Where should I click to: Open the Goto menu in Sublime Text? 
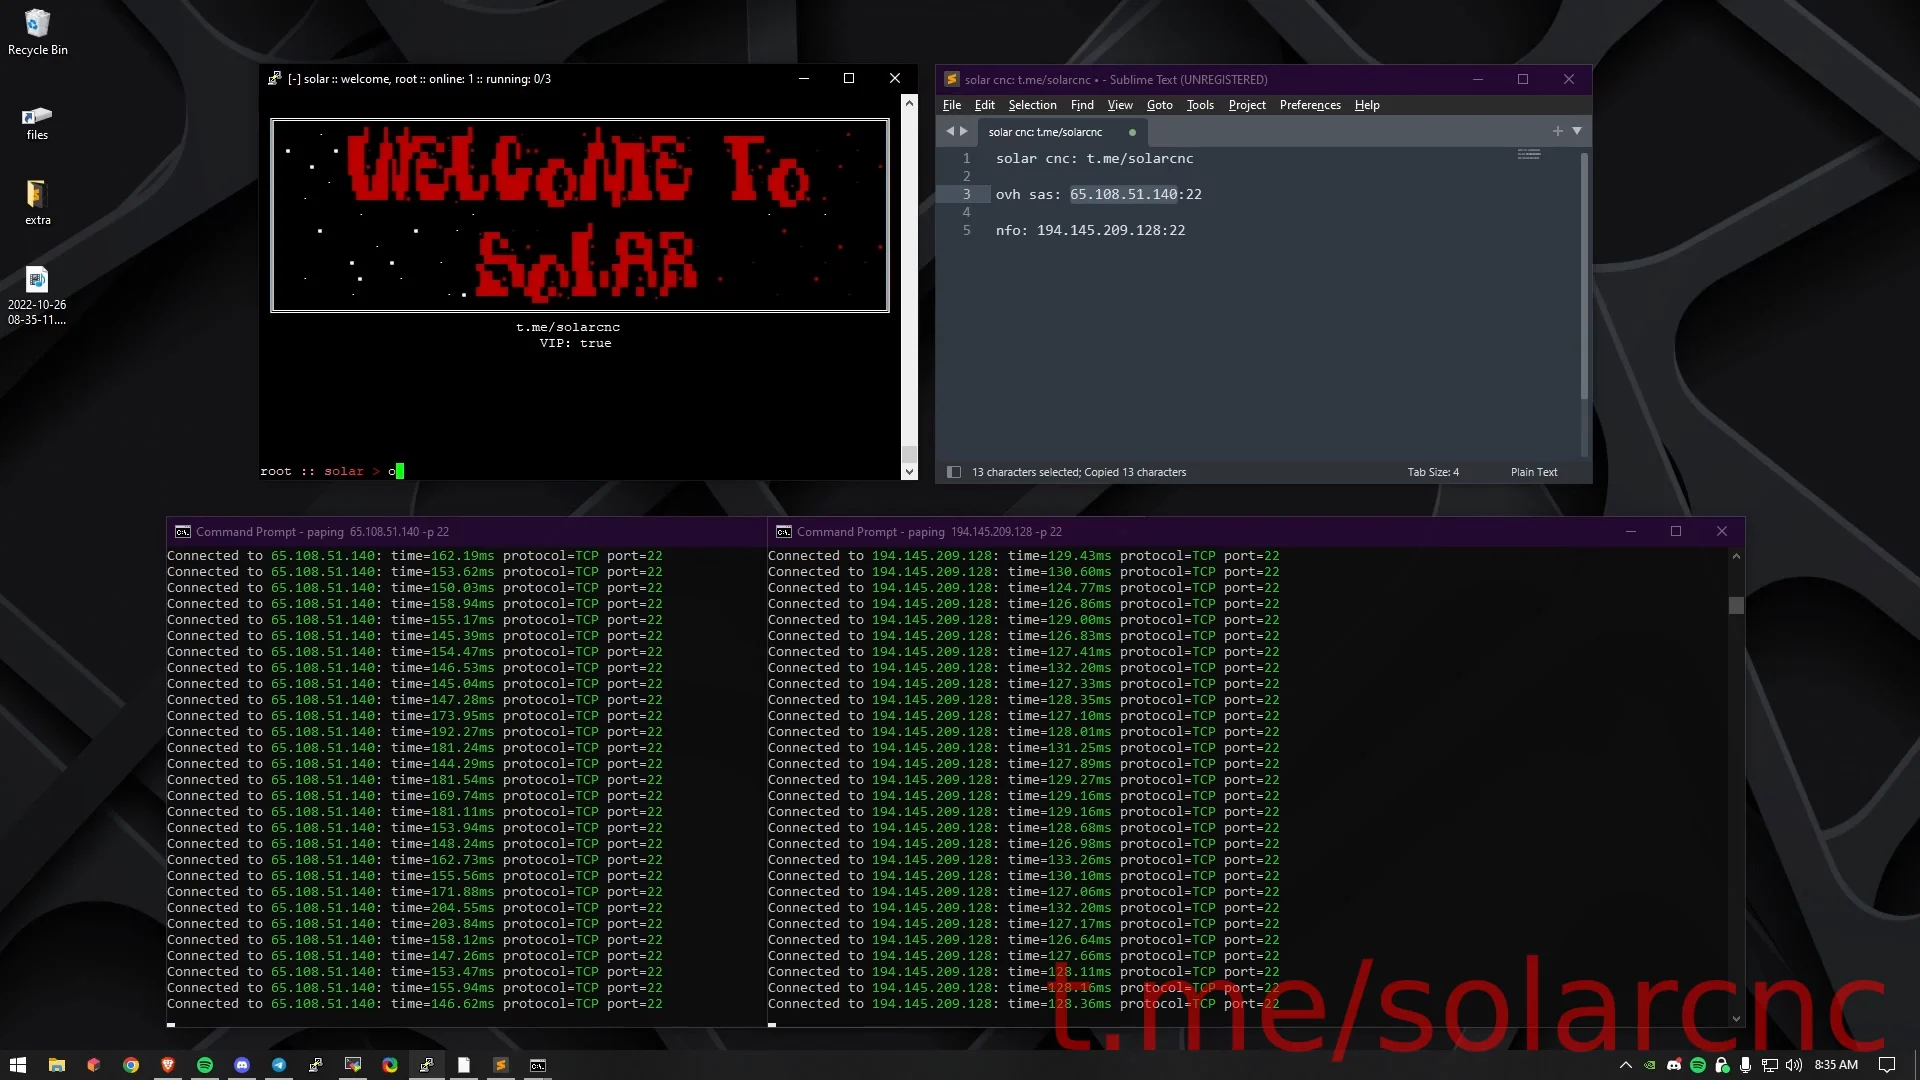(1159, 105)
